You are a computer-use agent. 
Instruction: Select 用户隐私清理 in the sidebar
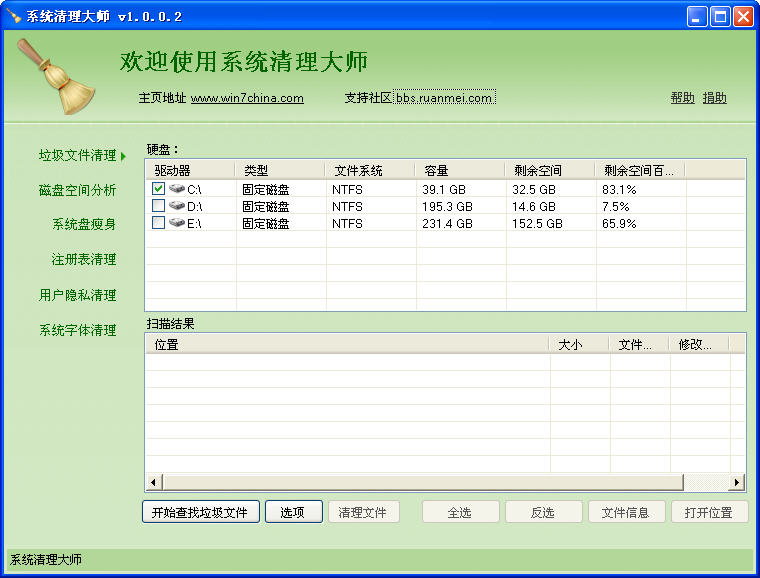(77, 295)
